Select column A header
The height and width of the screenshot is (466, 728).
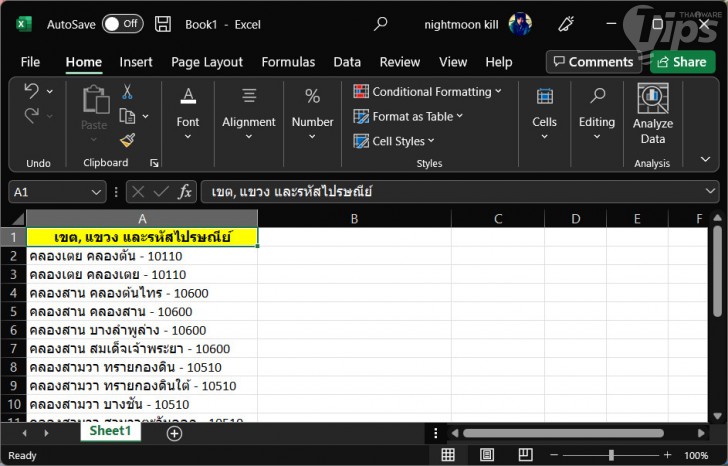pos(142,218)
